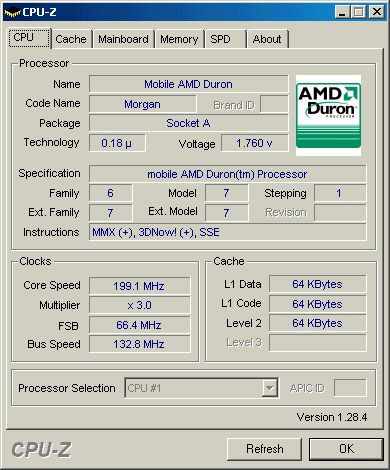Image resolution: width=390 pixels, height=470 pixels.
Task: Click the Package value Socket A
Action: tap(189, 123)
